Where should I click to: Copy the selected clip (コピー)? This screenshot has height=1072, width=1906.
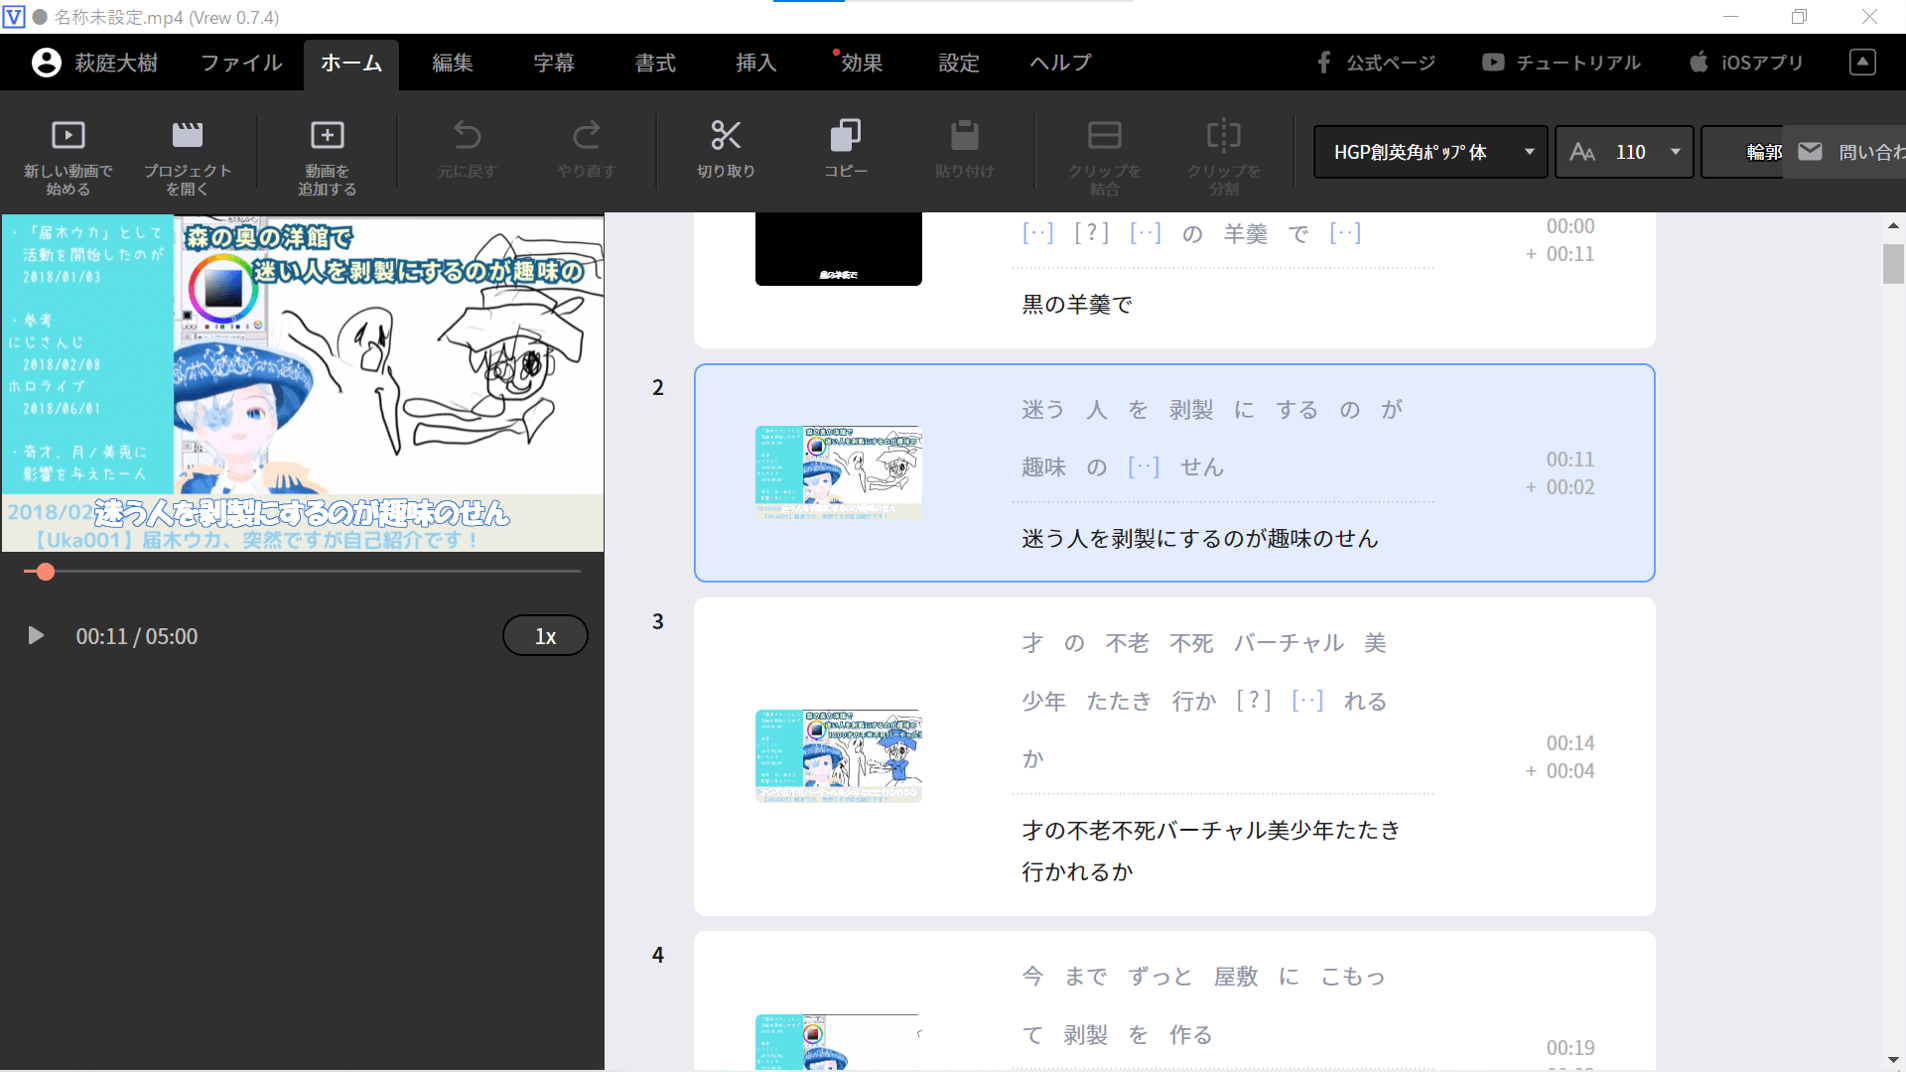[x=845, y=150]
